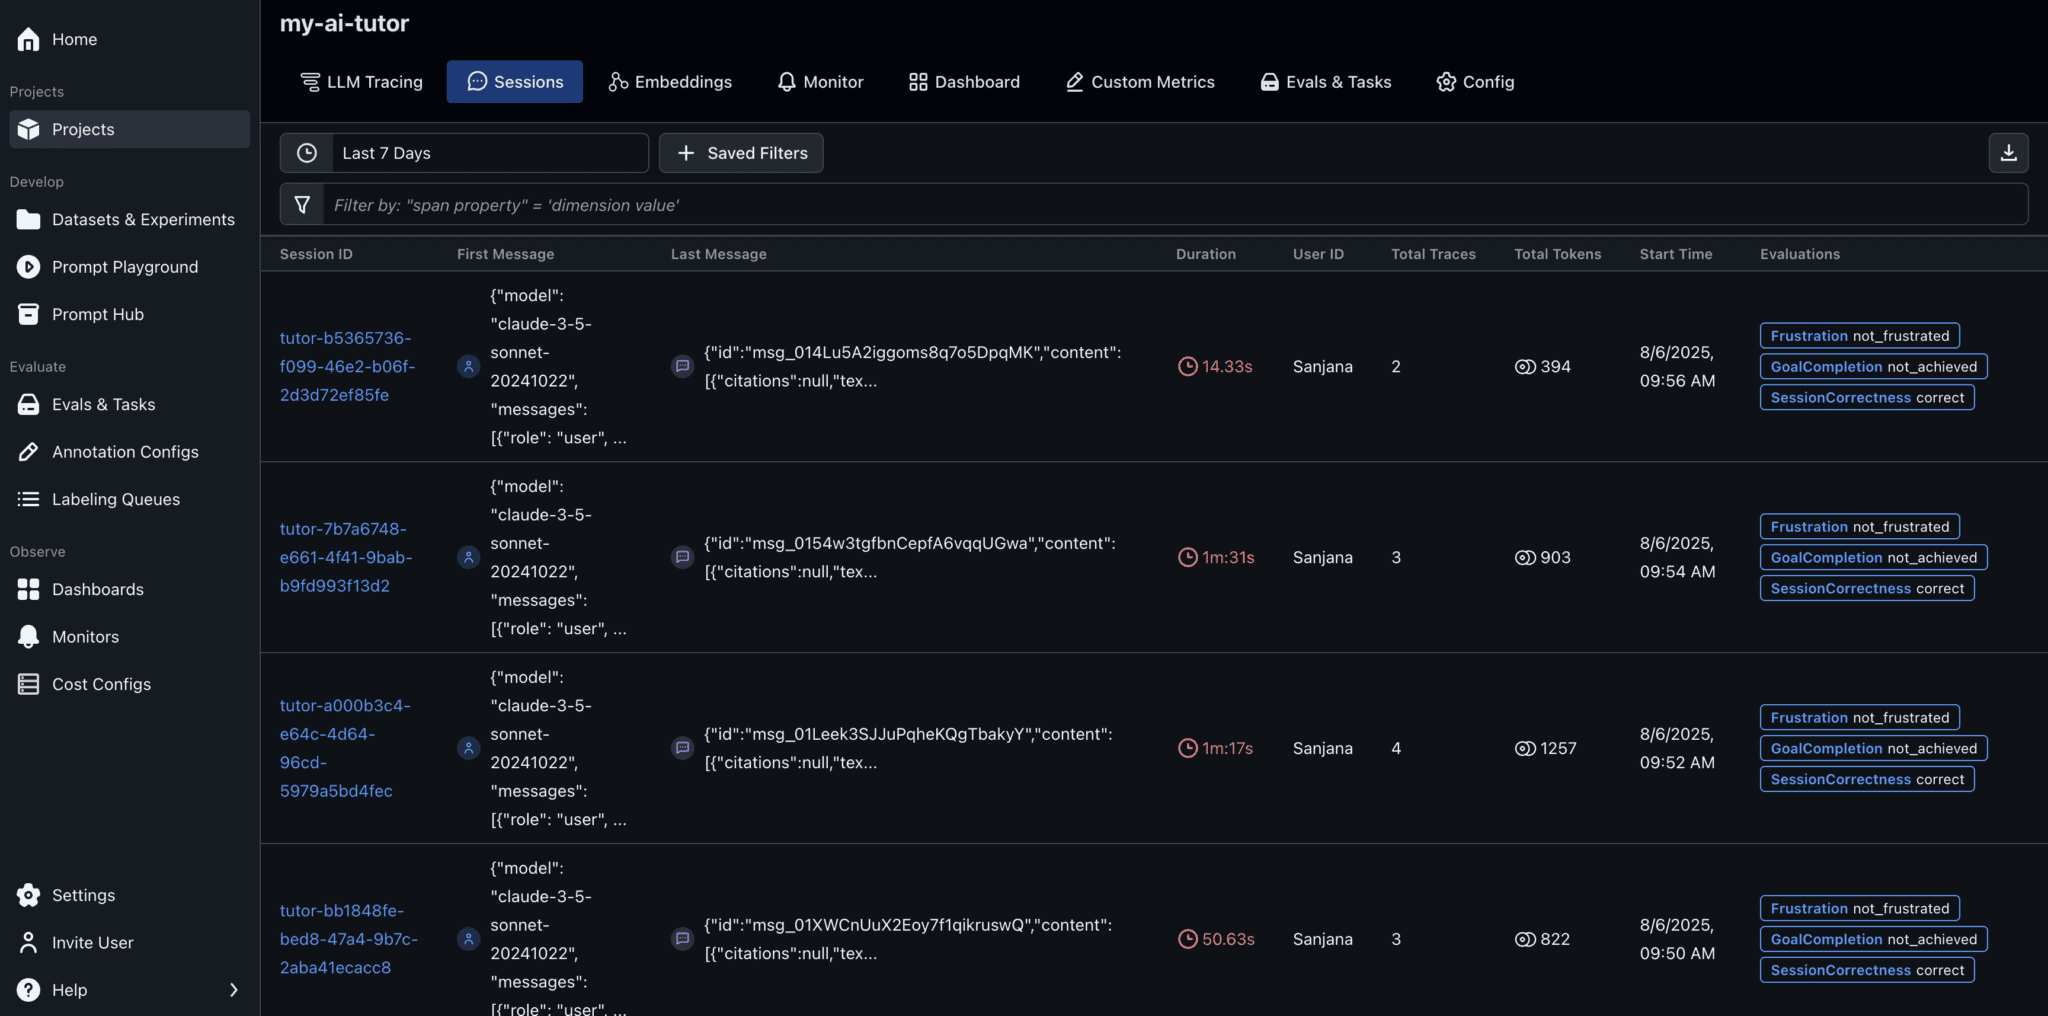
Task: Open session tutor-b5365736 link
Action: coord(346,366)
